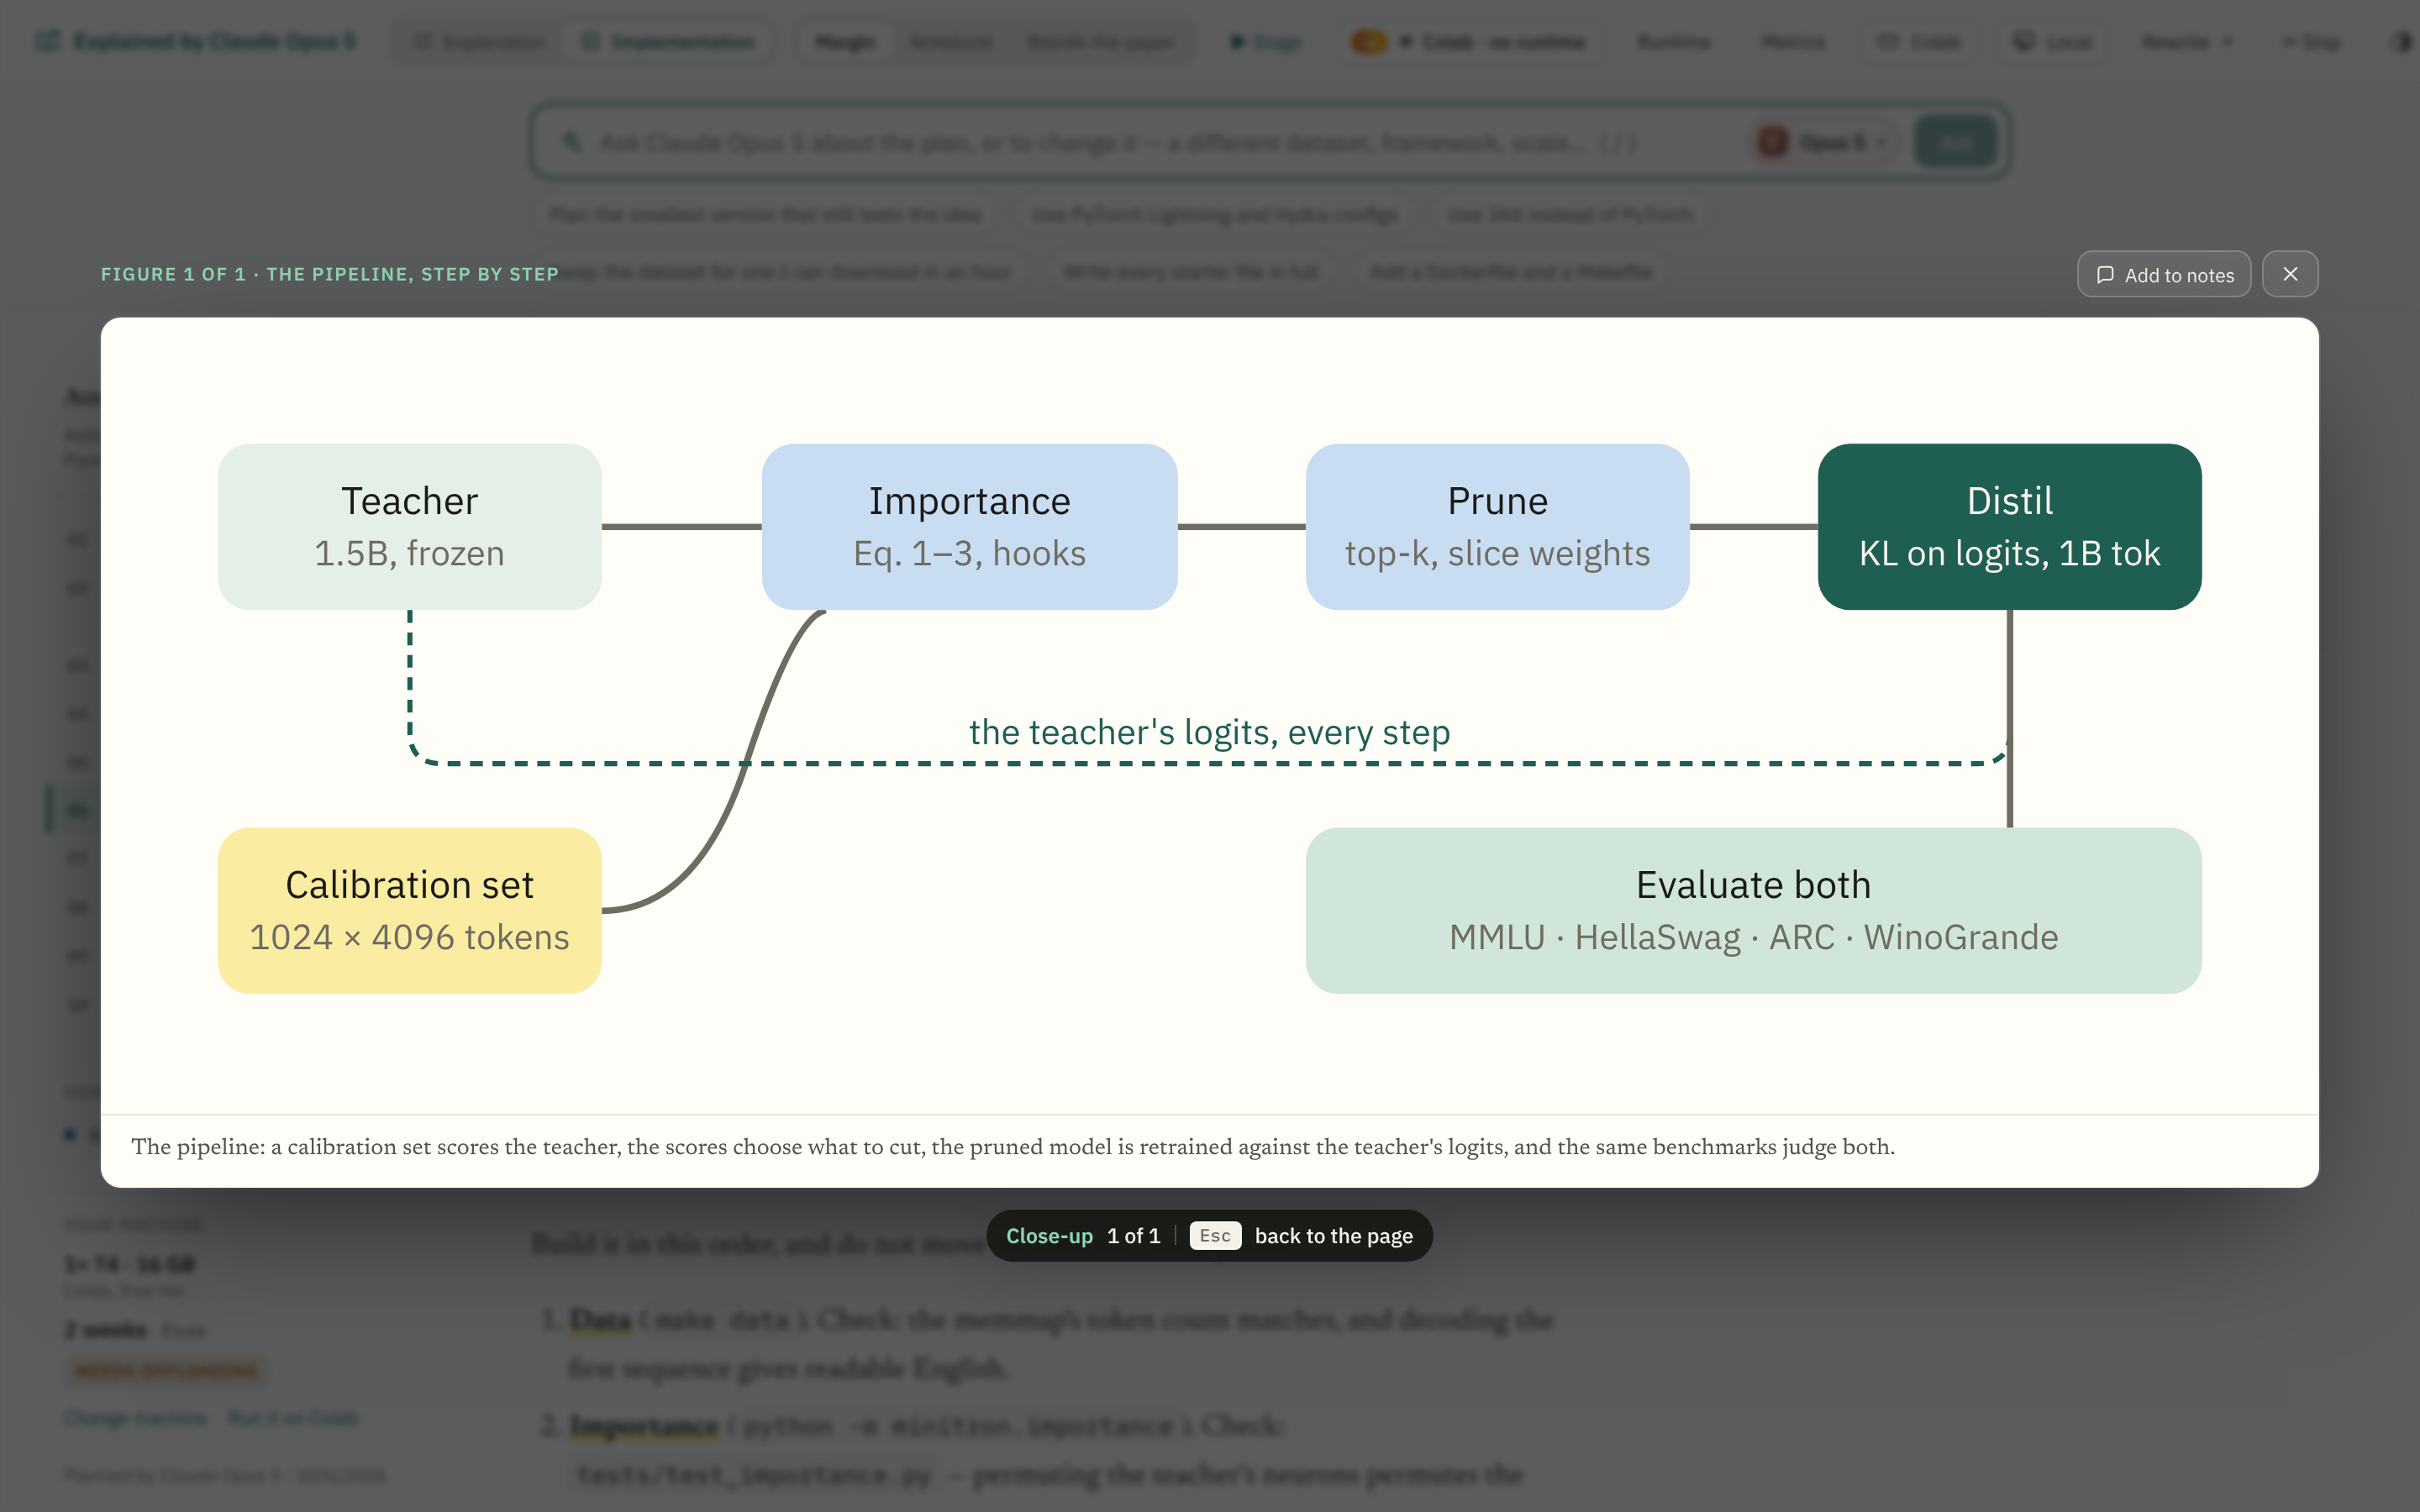Click the Prune top-k node
2420x1512 pixels.
pos(1497,527)
